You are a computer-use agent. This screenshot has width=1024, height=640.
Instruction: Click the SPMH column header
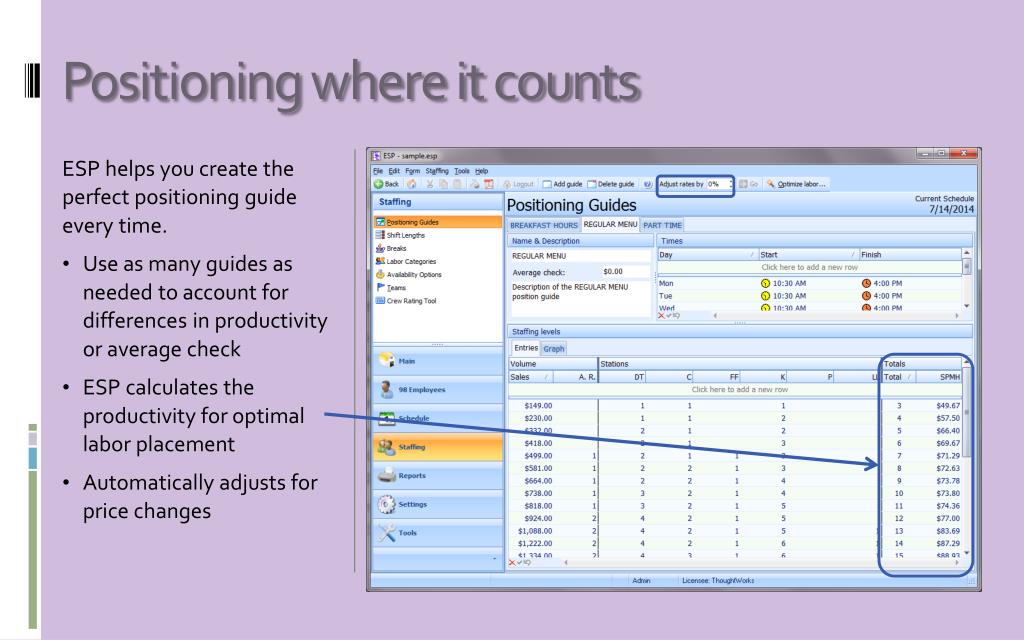click(940, 377)
